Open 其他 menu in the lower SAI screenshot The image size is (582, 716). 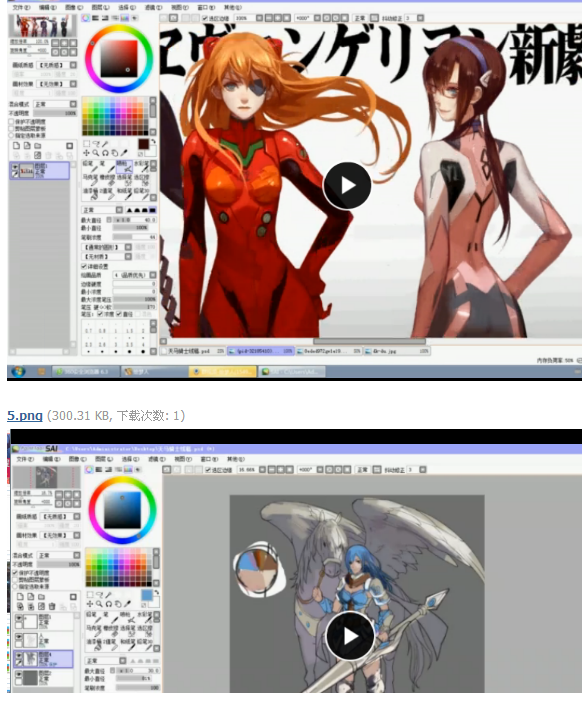point(235,459)
